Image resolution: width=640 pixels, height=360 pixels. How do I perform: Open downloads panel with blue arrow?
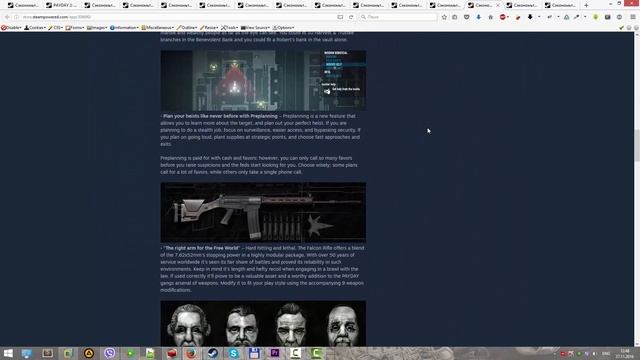point(478,17)
